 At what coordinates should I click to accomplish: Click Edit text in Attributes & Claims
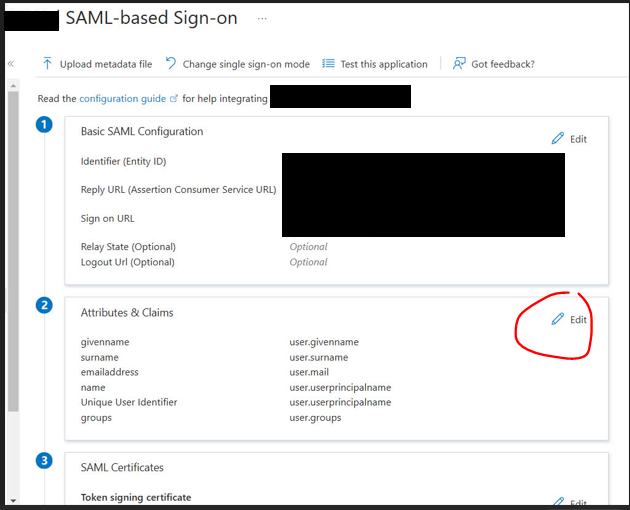(x=579, y=320)
